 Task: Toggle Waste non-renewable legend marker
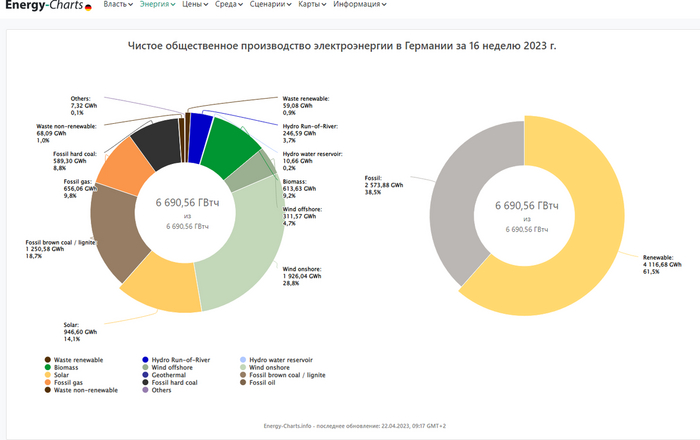tap(47, 390)
